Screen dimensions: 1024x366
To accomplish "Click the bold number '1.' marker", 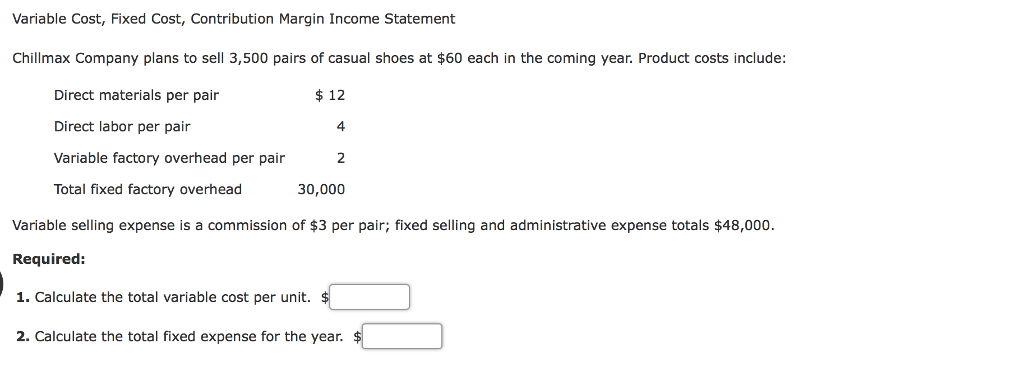I will tap(23, 297).
